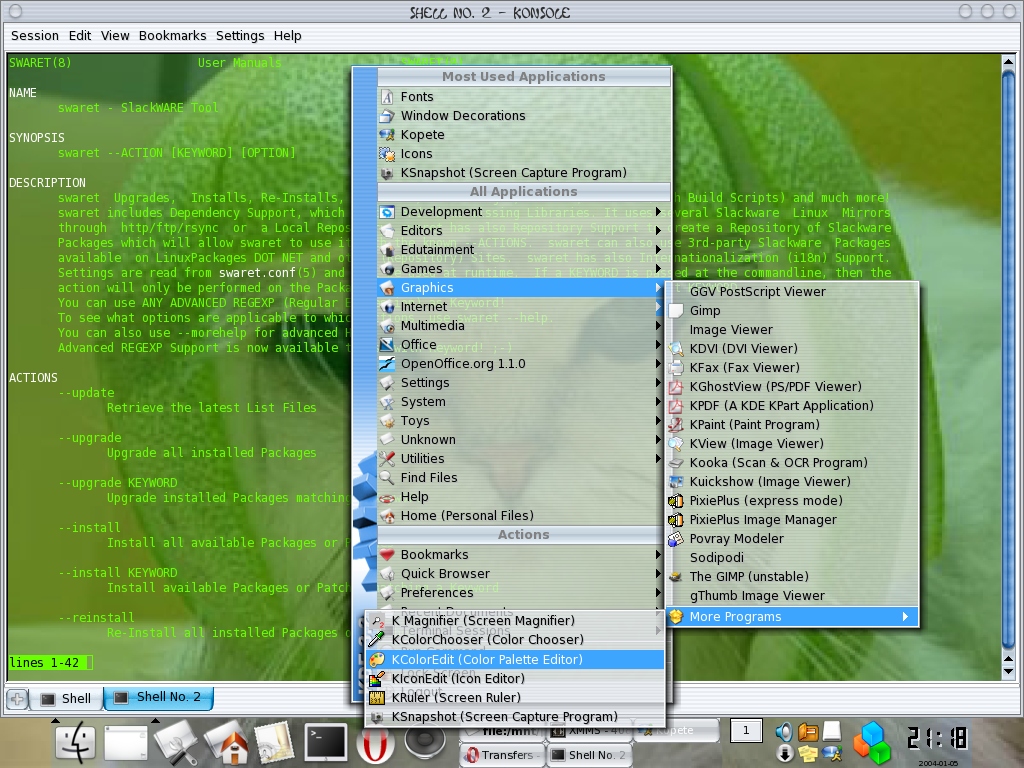The image size is (1024, 768).
Task: Open the Session menu in Konsole
Action: [35, 35]
